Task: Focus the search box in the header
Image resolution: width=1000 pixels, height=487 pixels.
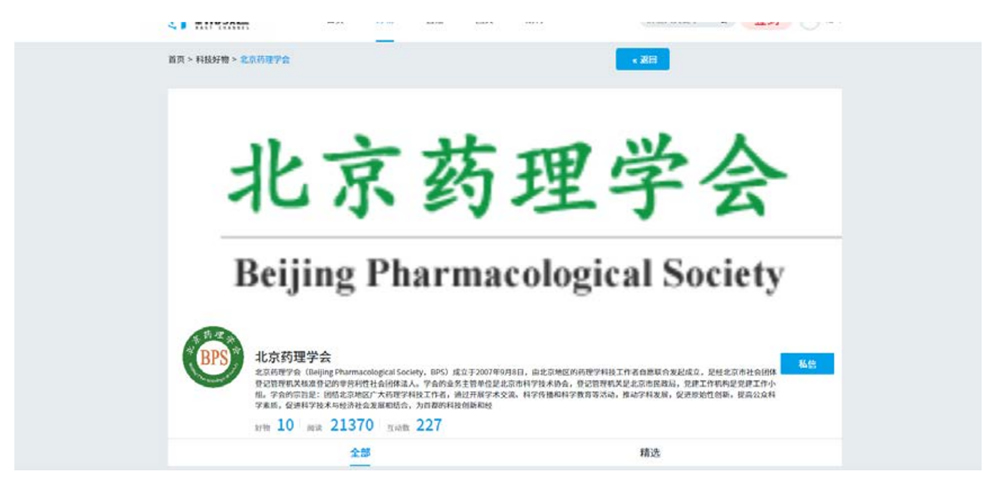Action: (688, 23)
